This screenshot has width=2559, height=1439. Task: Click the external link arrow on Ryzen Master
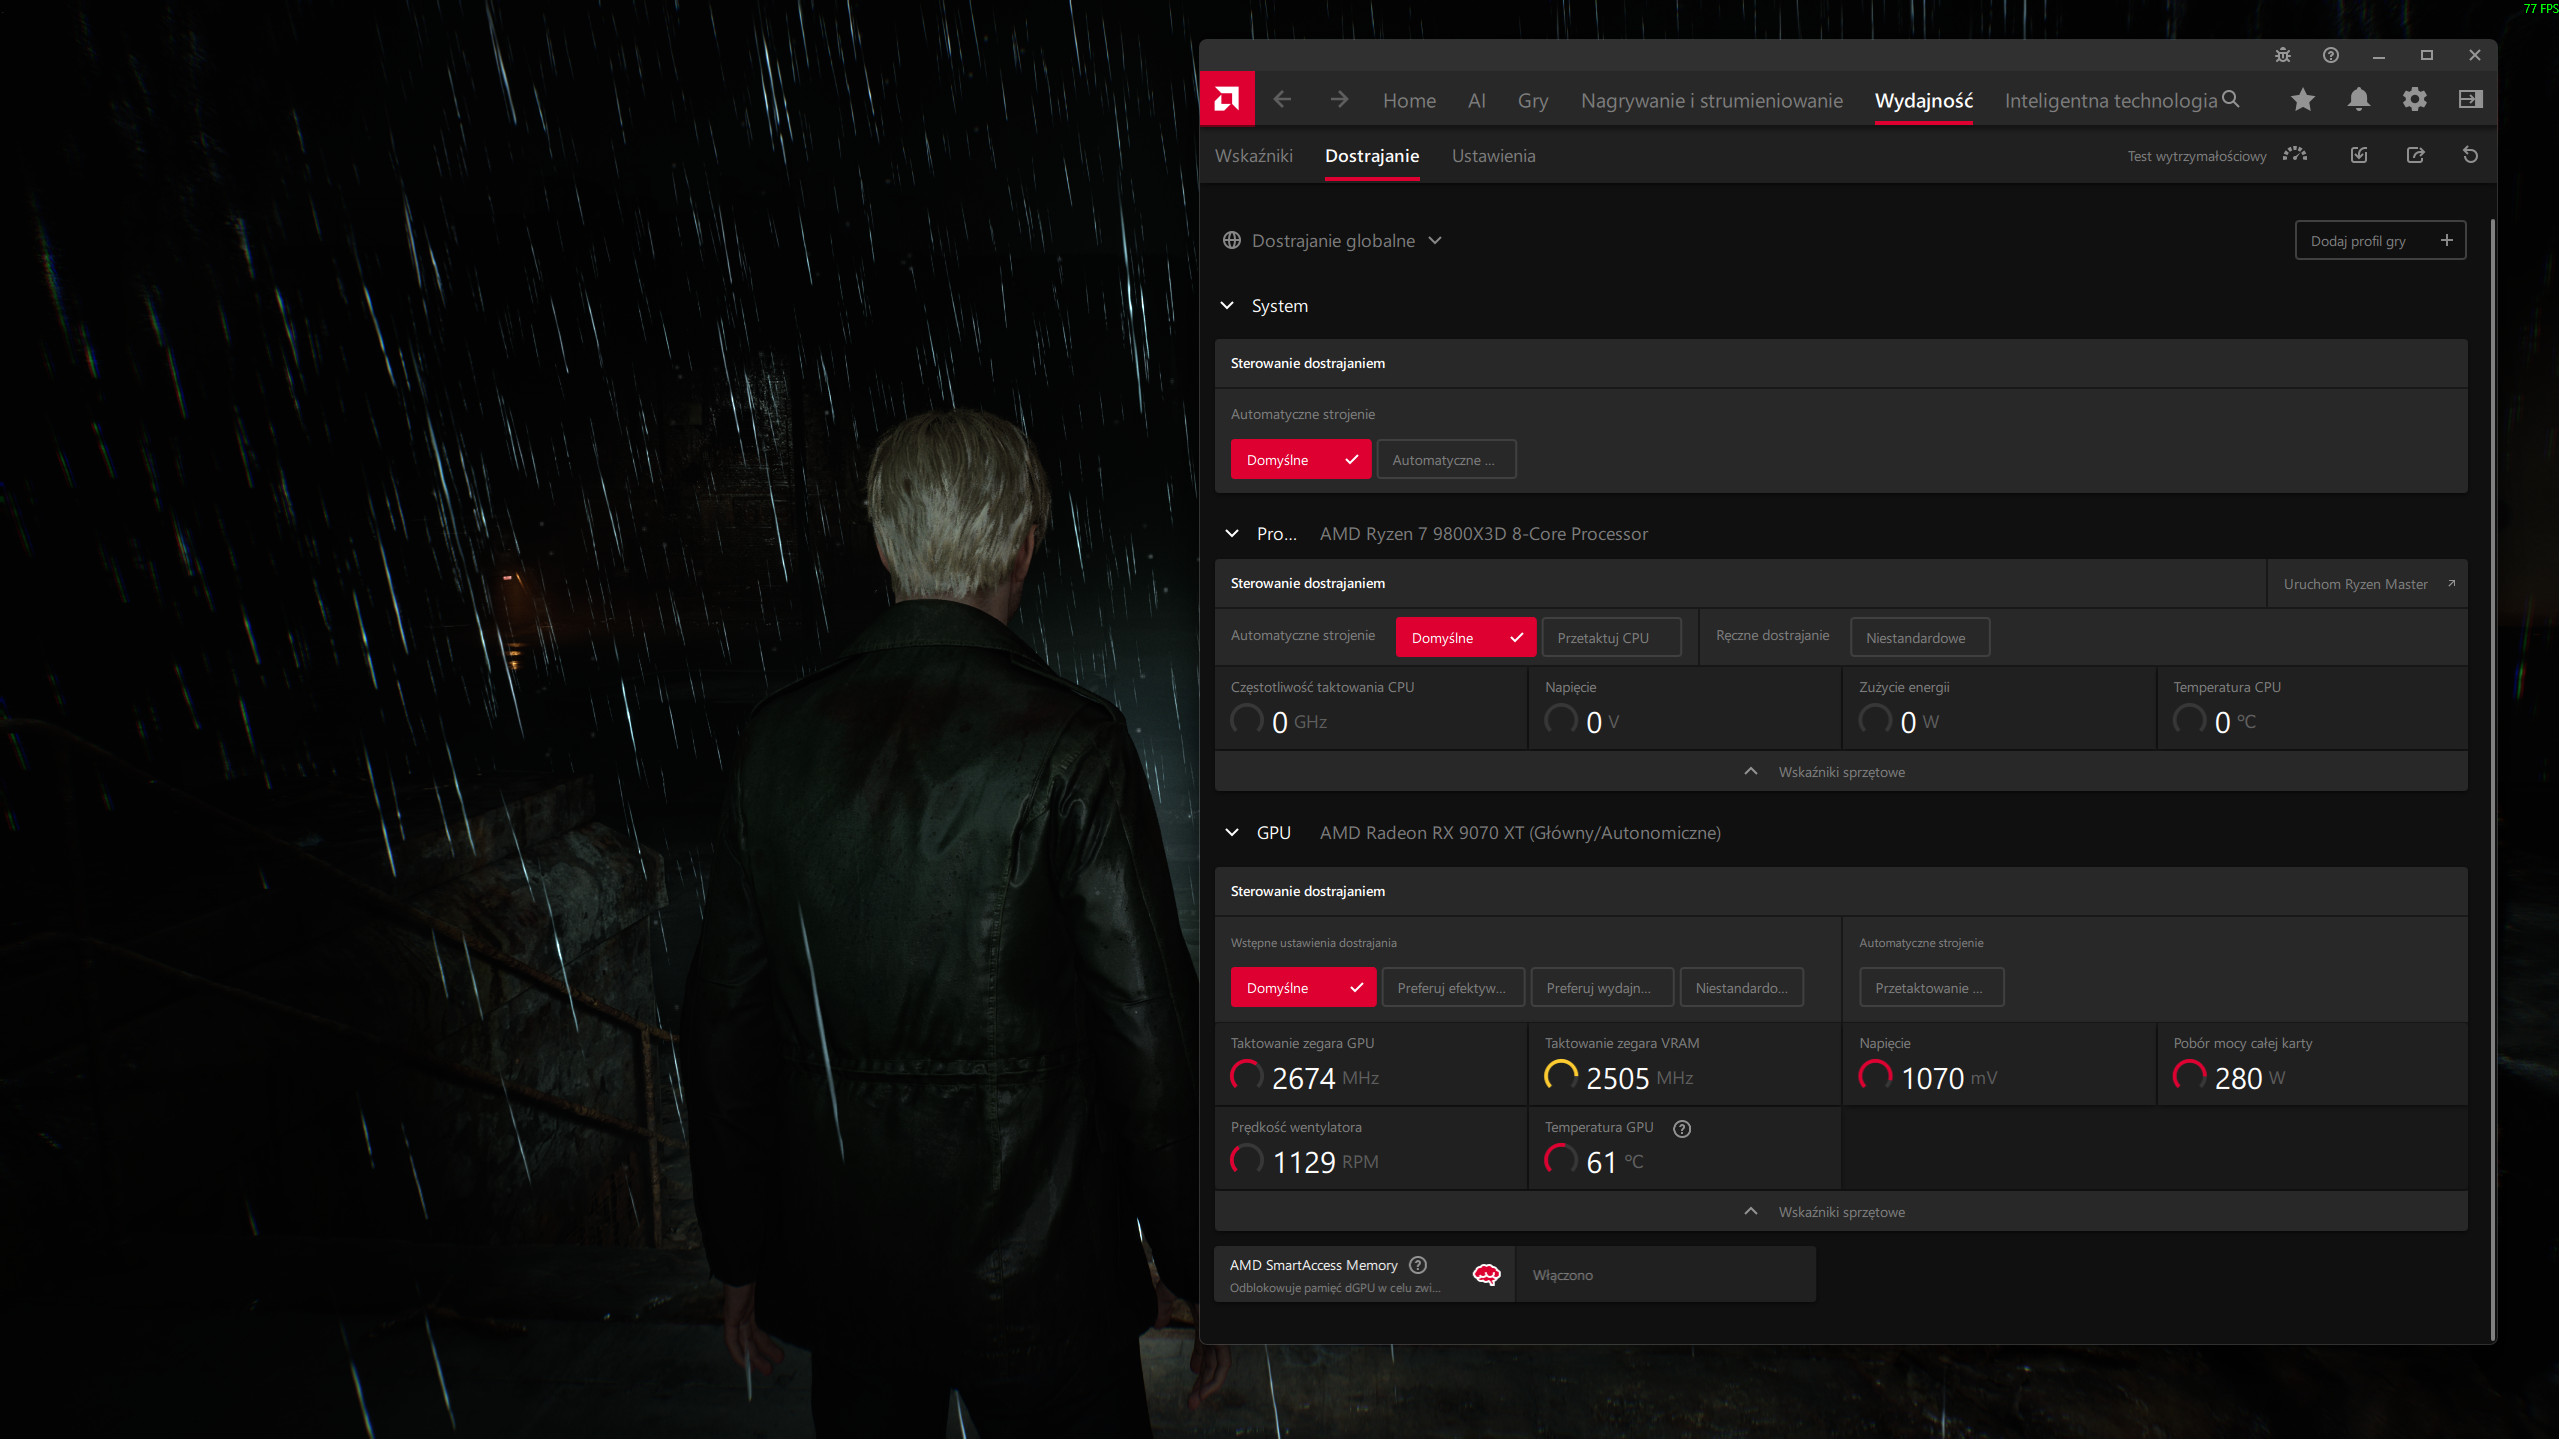pos(2451,583)
